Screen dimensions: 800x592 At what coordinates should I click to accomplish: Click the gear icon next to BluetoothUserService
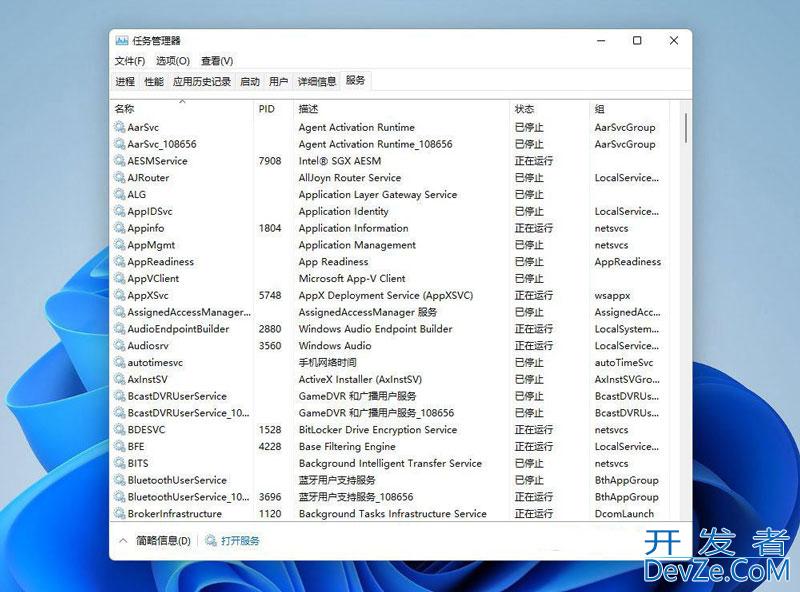pyautogui.click(x=119, y=480)
